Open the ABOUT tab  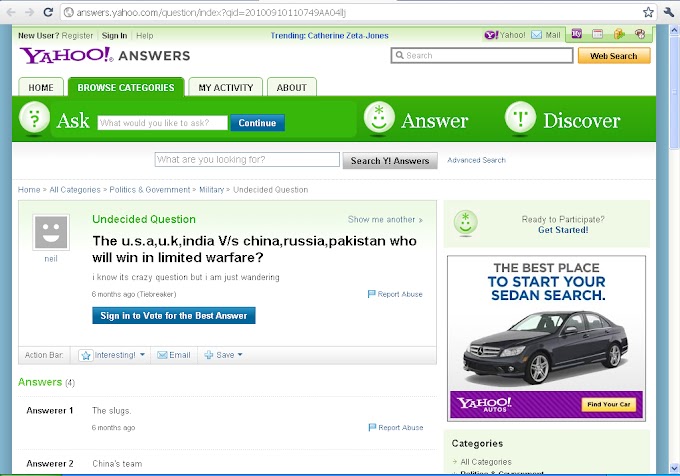click(x=291, y=87)
